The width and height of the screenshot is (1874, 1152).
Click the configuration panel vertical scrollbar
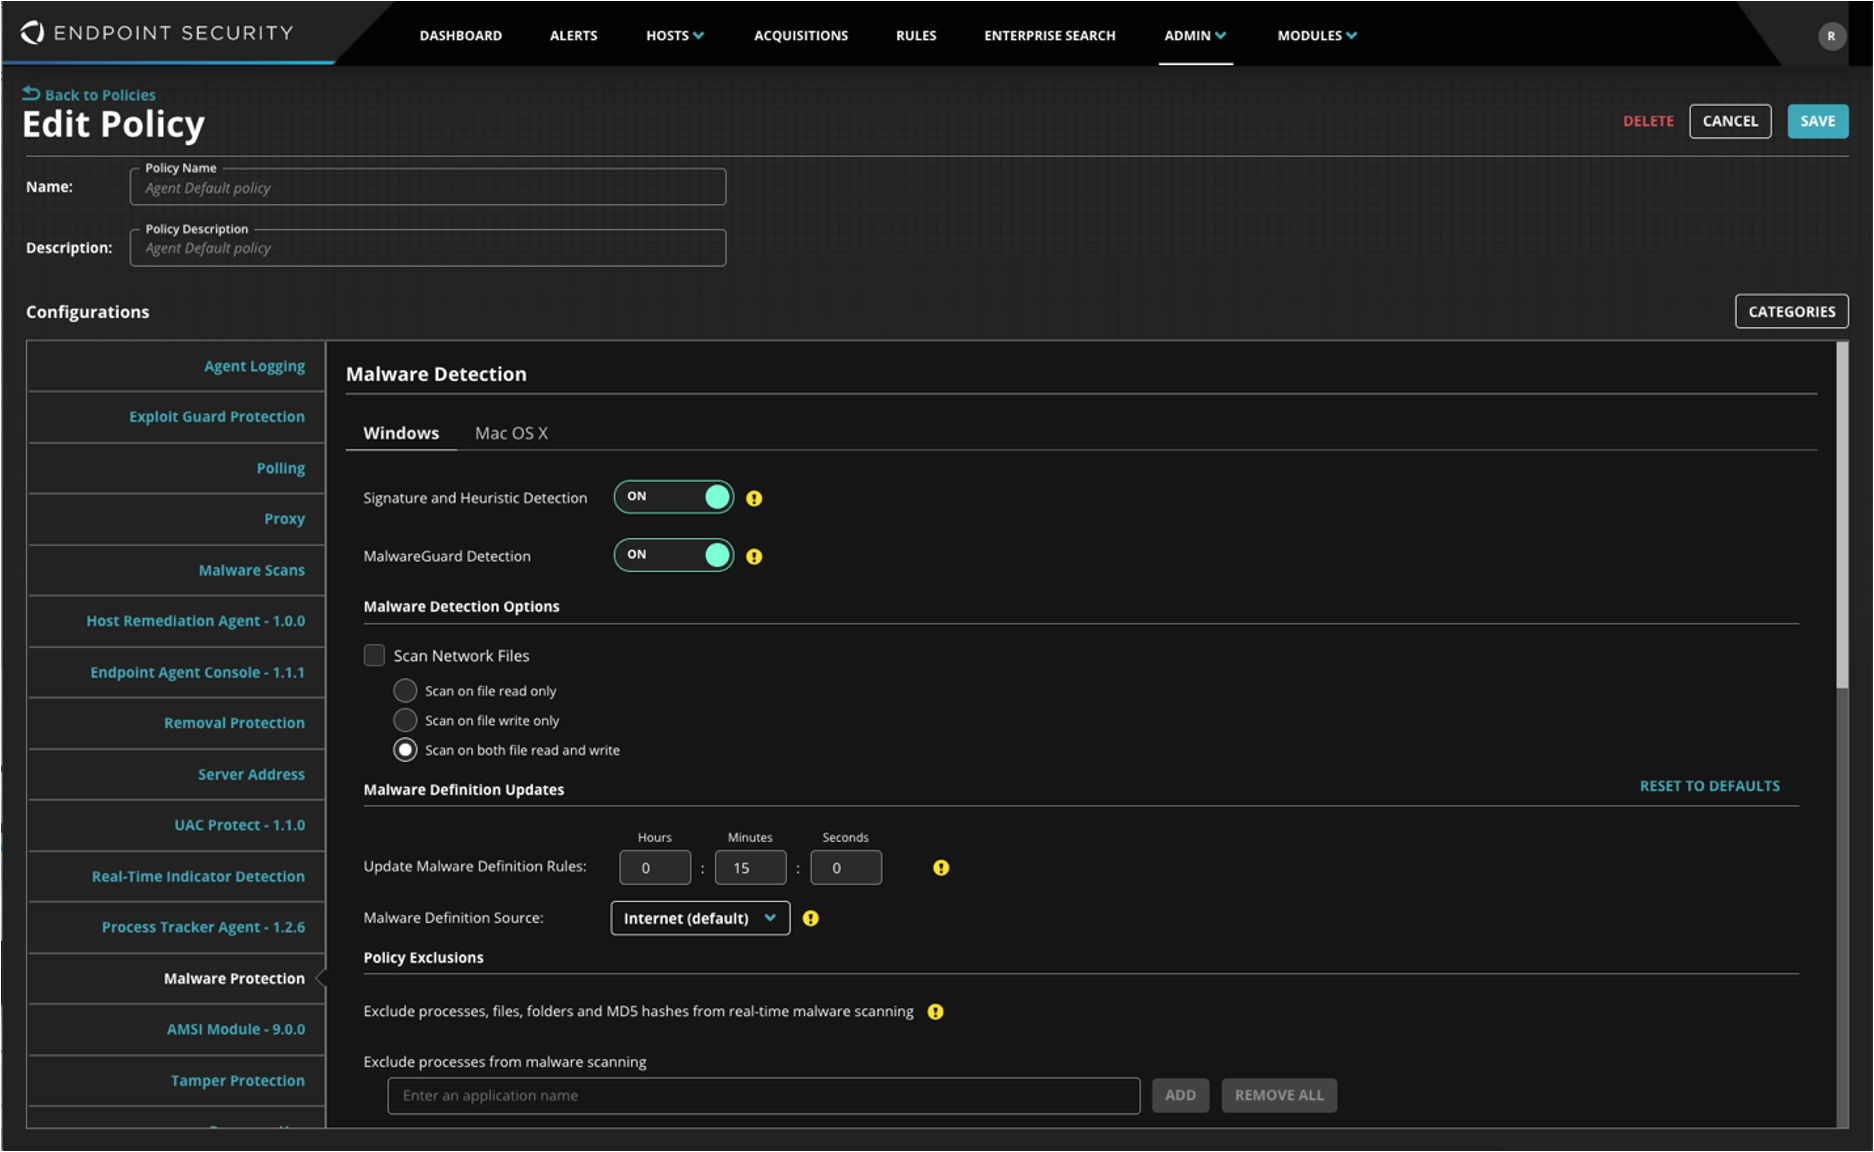[x=1842, y=515]
